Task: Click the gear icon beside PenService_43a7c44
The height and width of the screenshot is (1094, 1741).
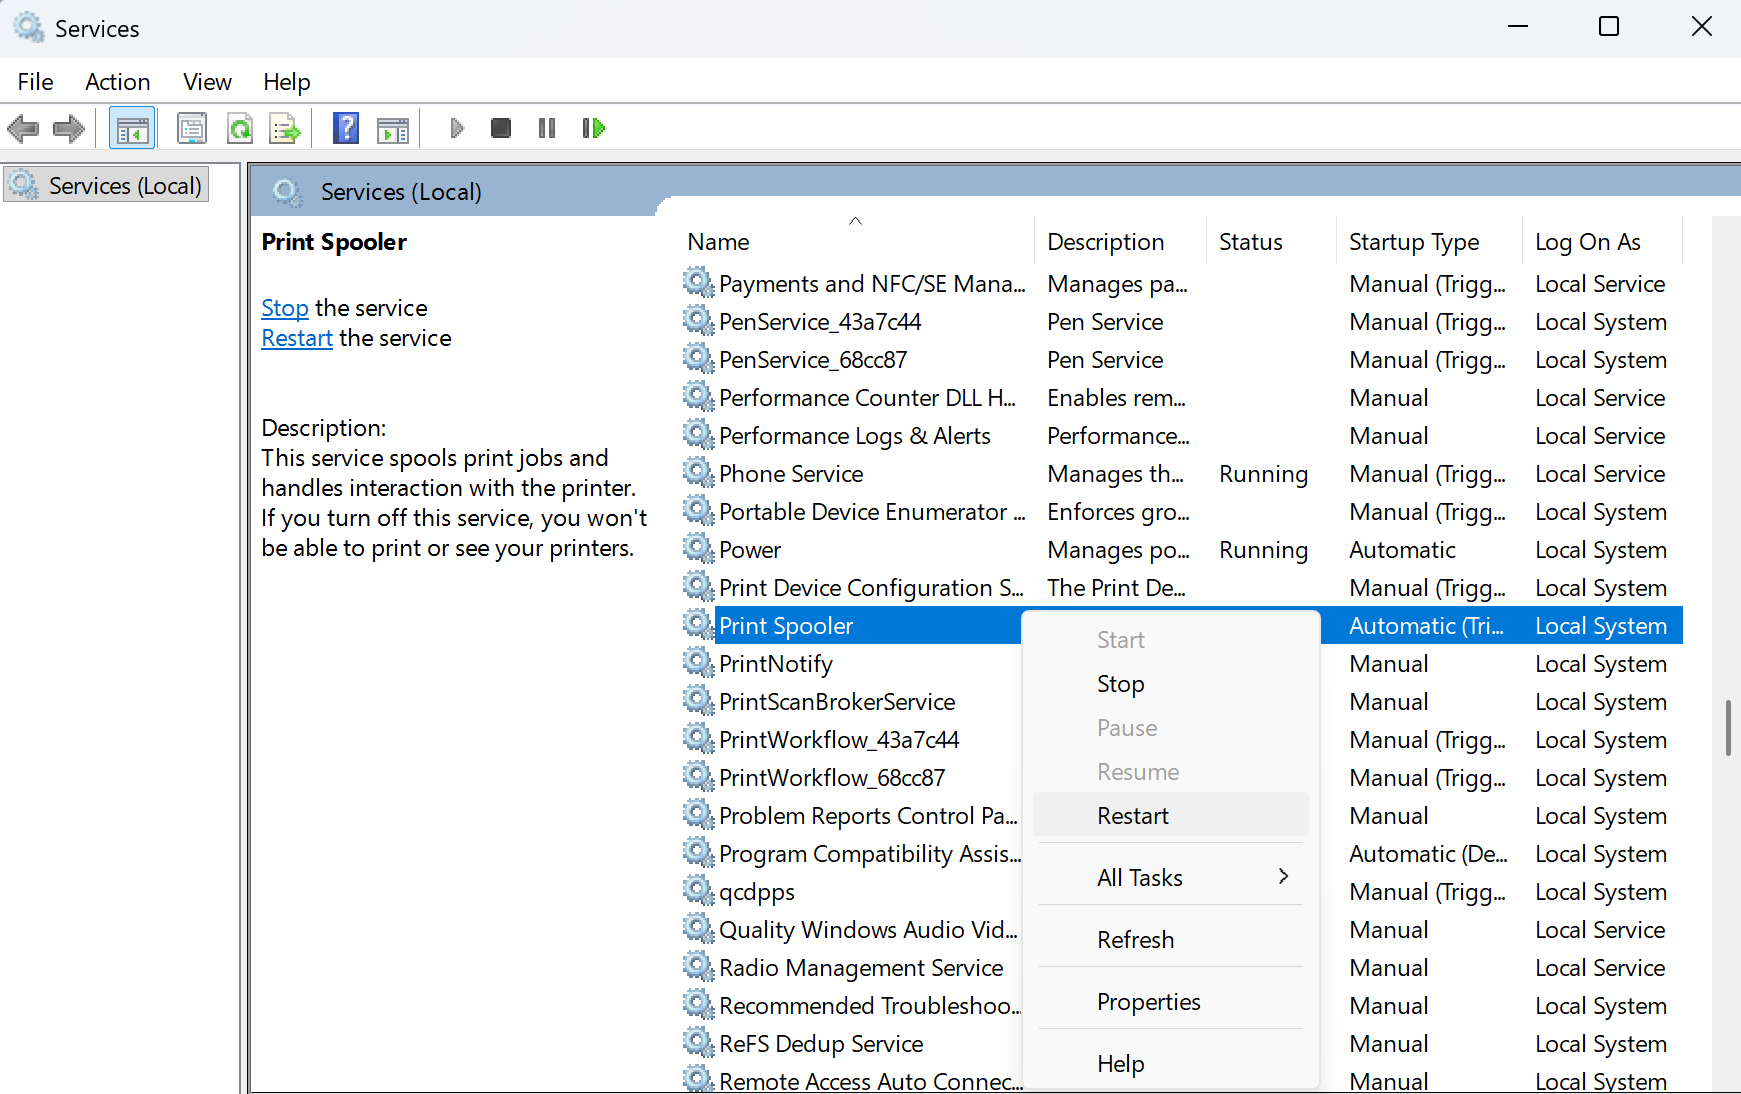Action: [x=698, y=320]
